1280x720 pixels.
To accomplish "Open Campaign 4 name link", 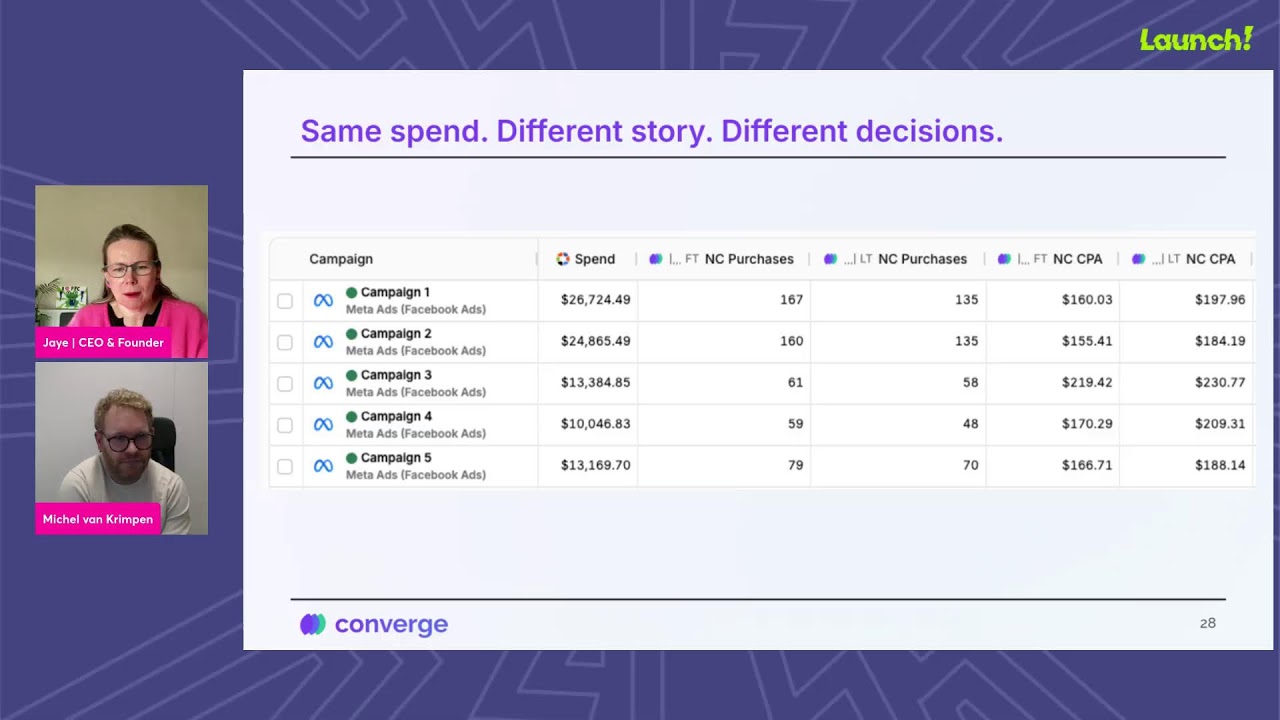I will (396, 417).
